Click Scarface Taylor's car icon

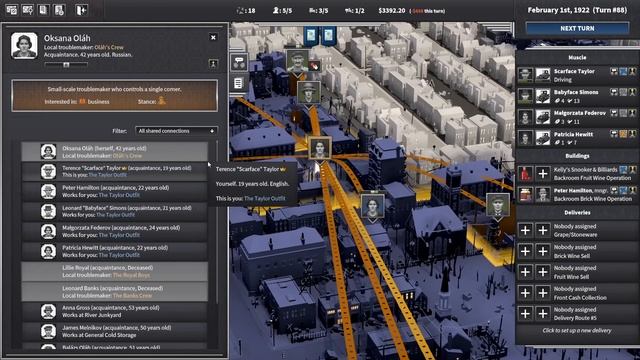point(543,75)
